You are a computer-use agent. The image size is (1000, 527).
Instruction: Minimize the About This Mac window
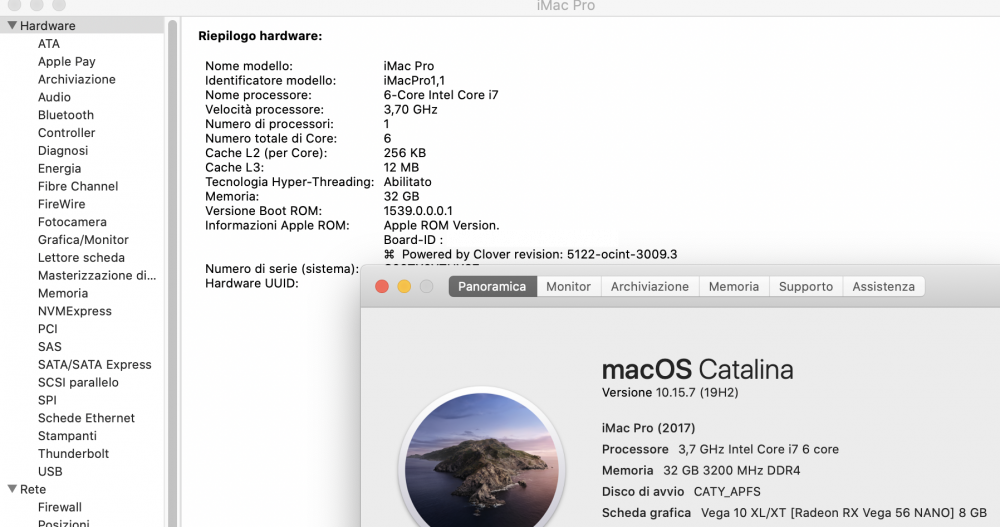(404, 286)
